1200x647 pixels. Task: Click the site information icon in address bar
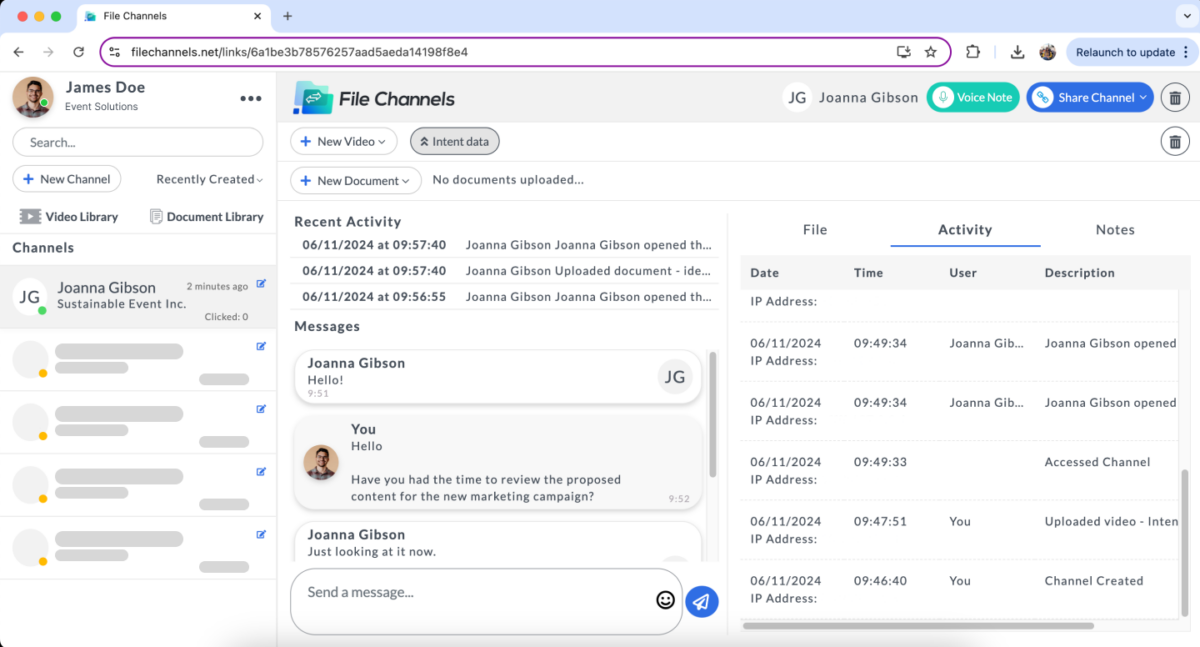coord(113,52)
